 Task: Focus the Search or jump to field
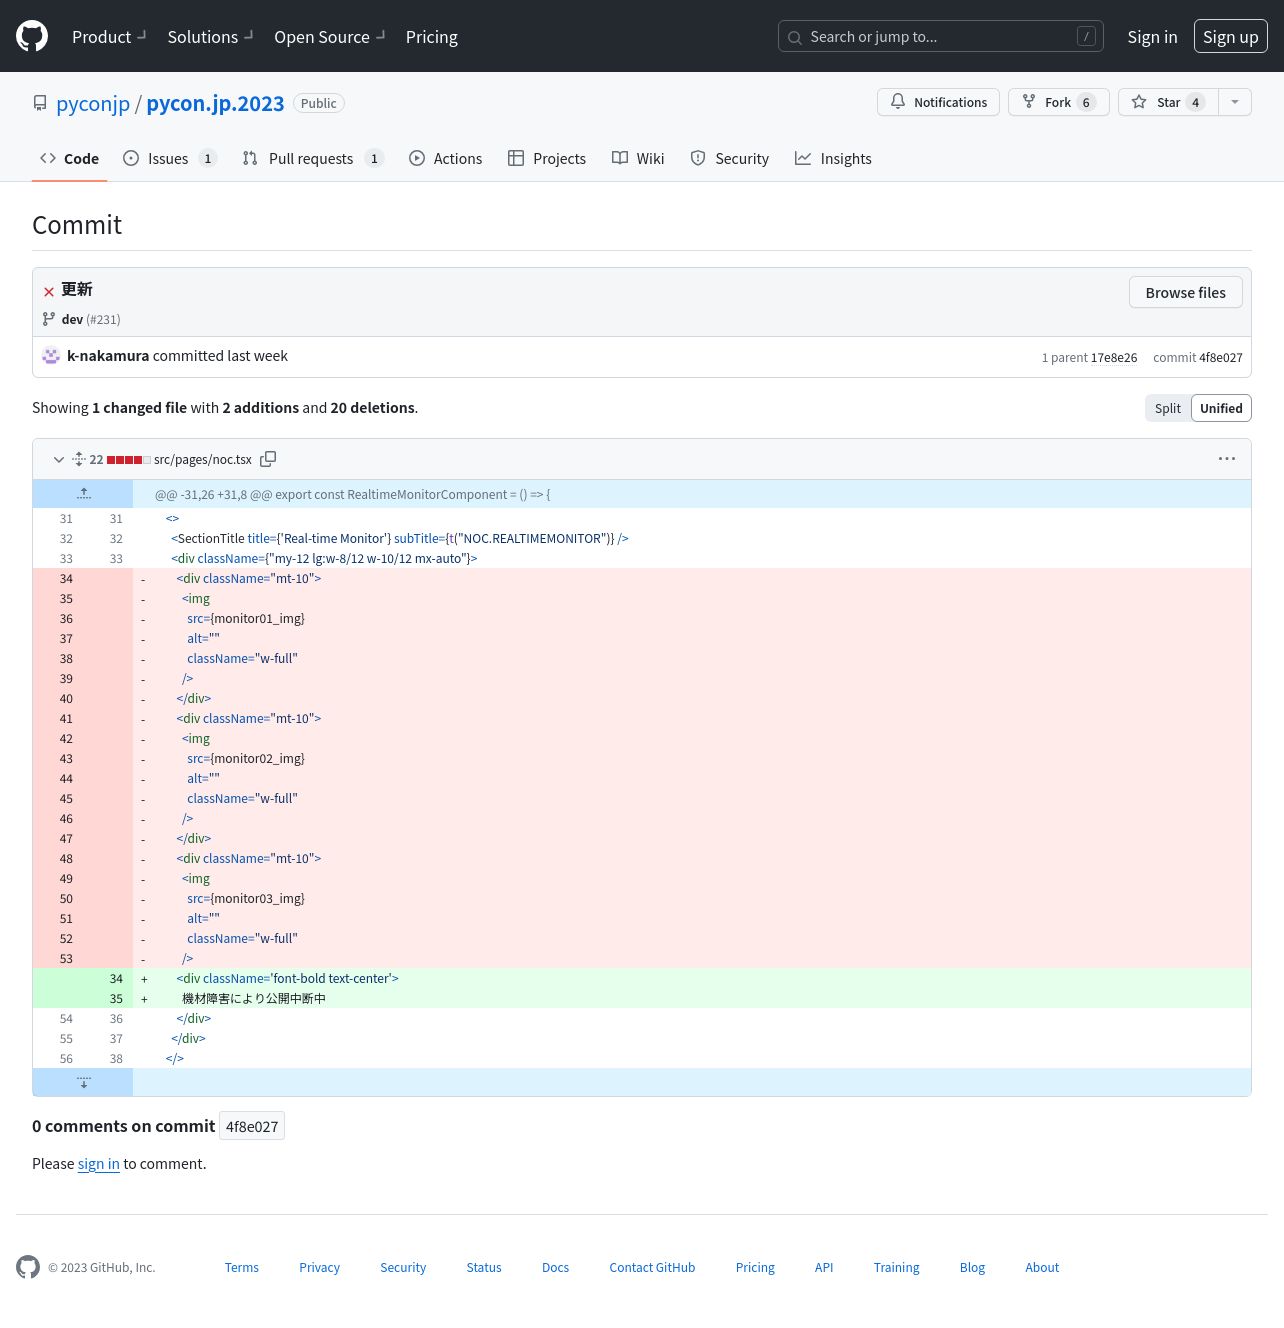(940, 36)
